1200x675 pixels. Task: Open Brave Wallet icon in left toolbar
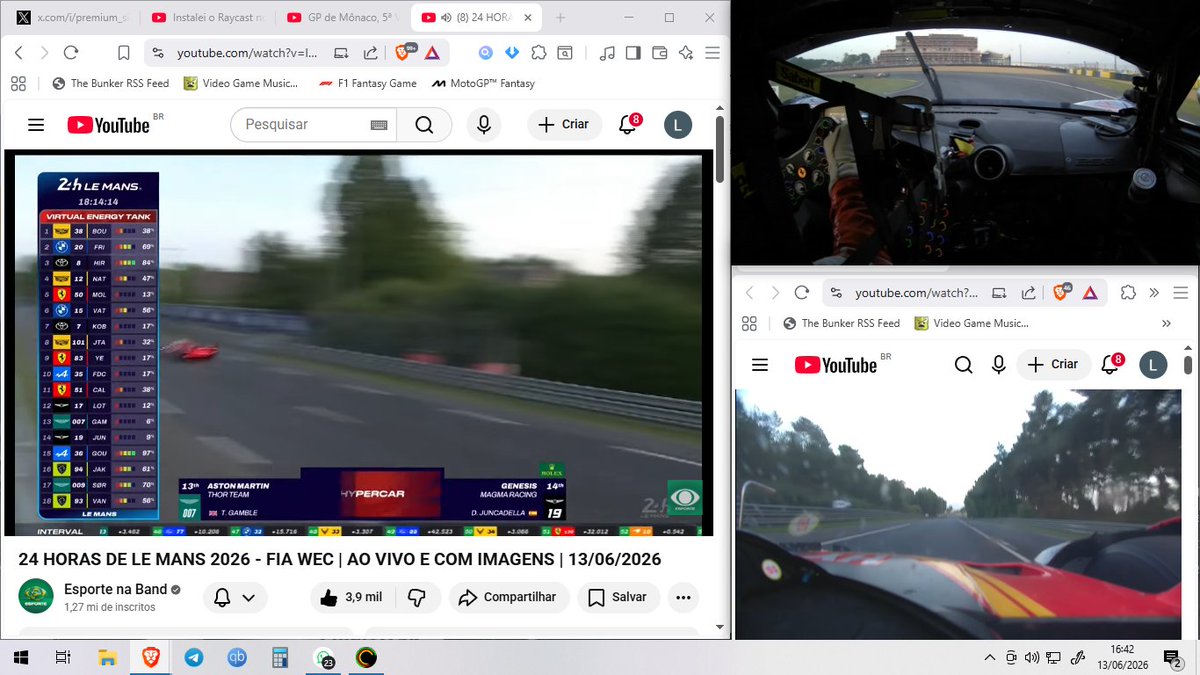[660, 53]
